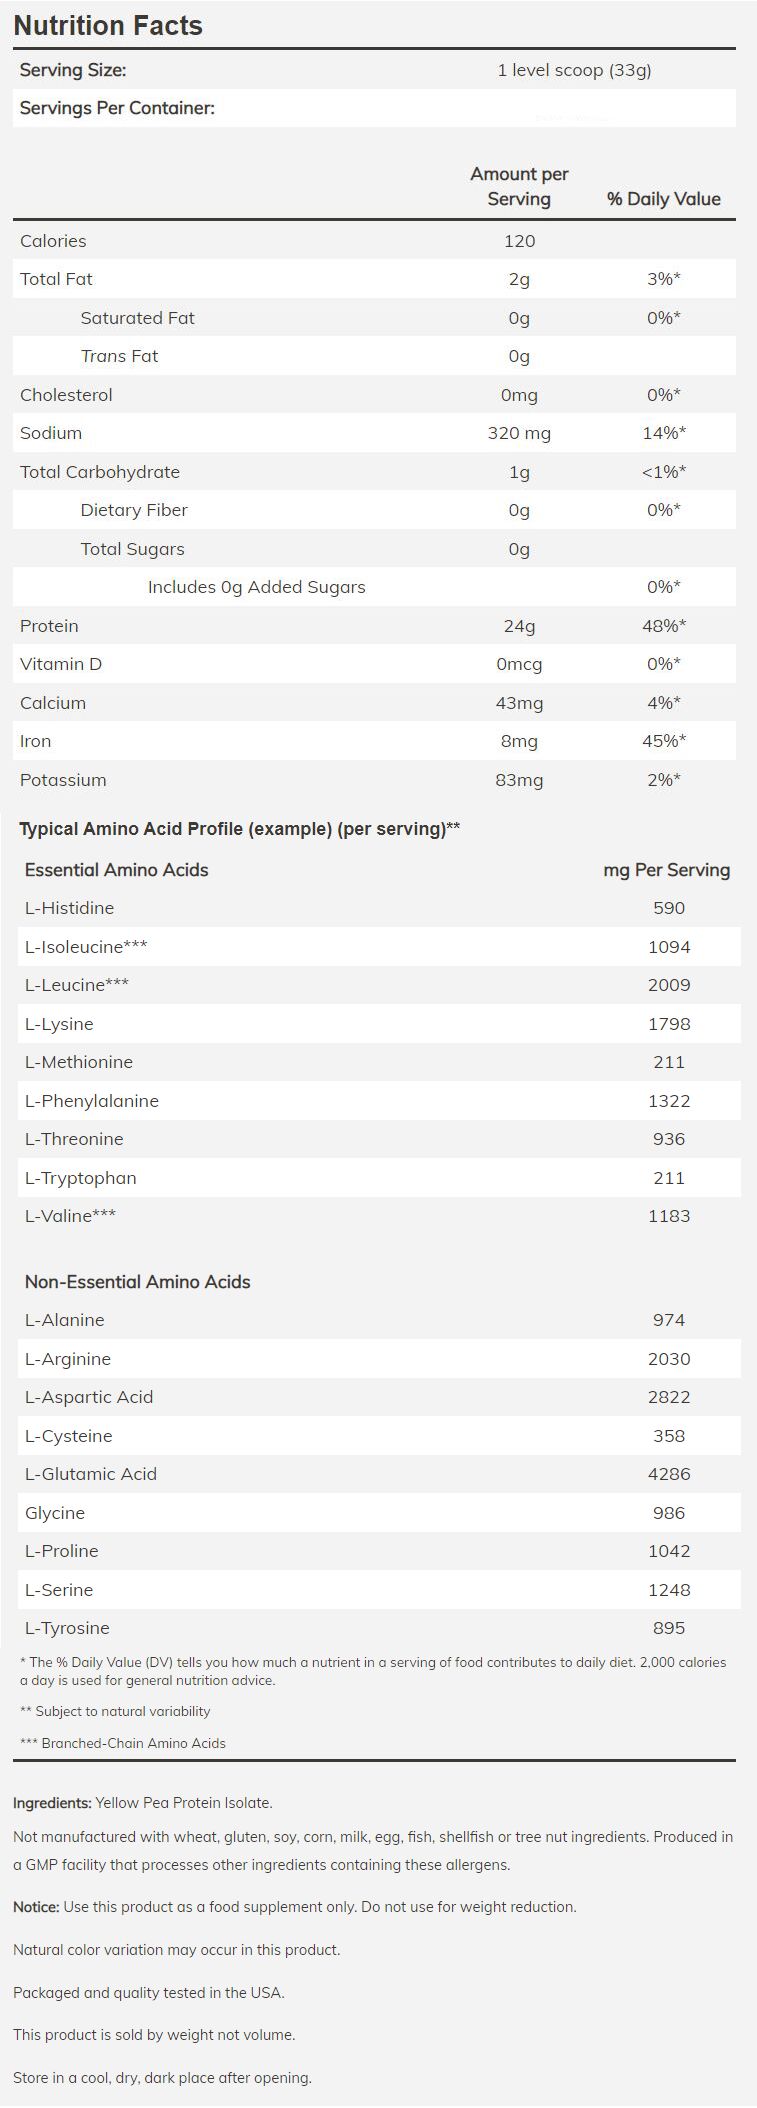The image size is (757, 2108).
Task: Click the Branched-Chain Amino Acids footnote
Action: [123, 1743]
